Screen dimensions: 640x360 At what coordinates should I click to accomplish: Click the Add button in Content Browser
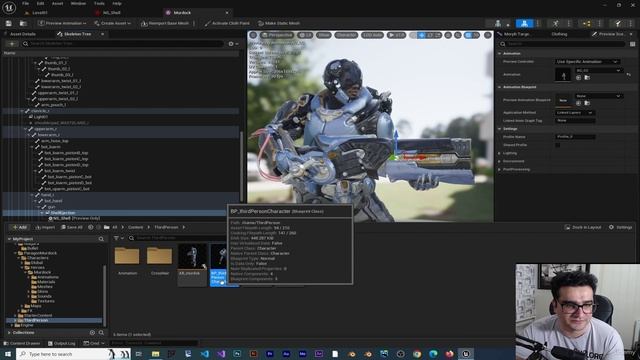[x=19, y=227]
